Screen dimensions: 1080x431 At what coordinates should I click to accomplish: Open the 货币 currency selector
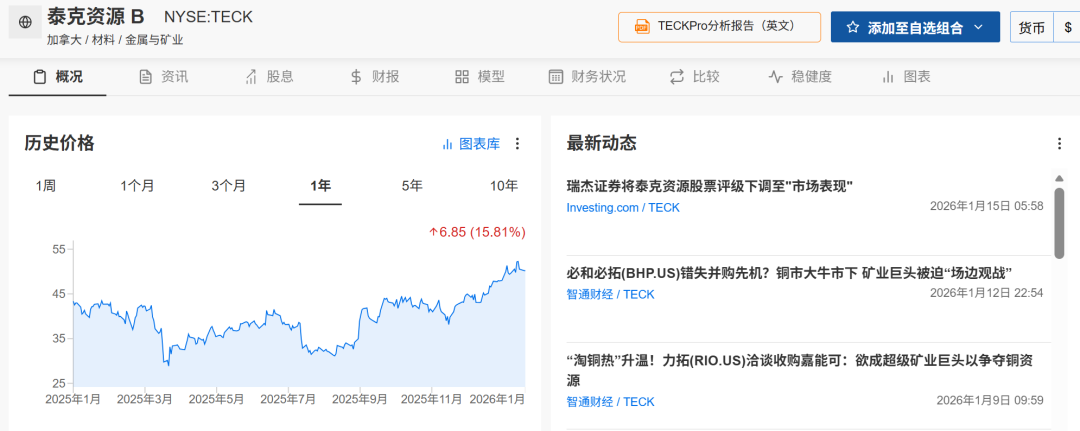pyautogui.click(x=1031, y=28)
